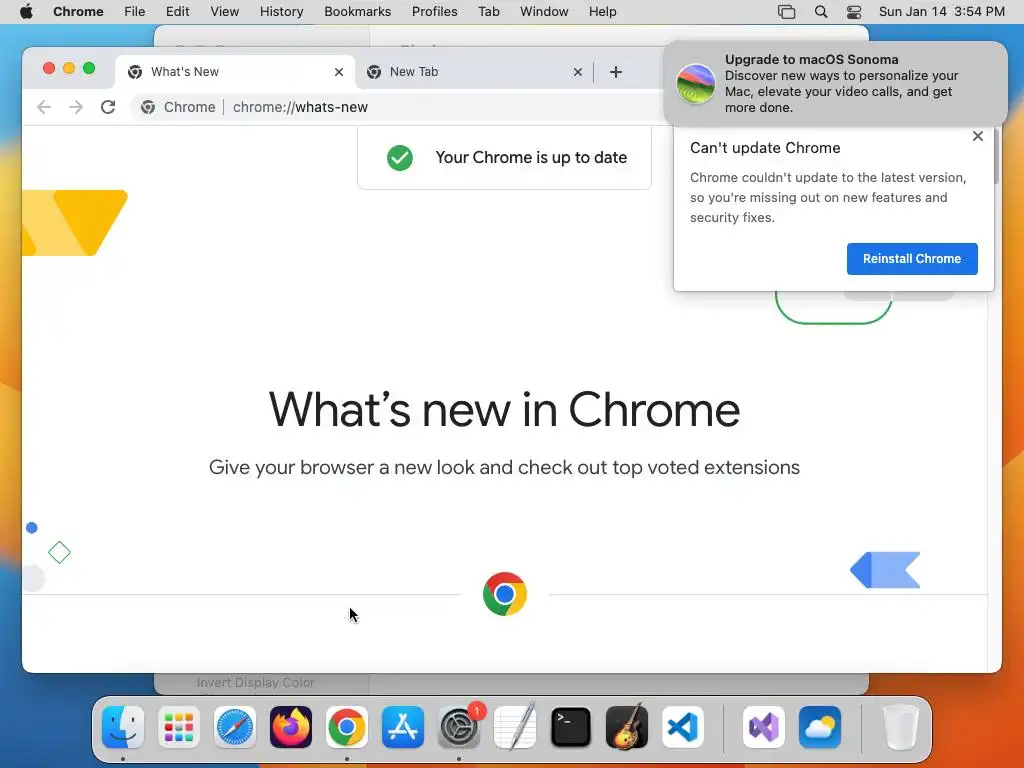Open the File menu
The image size is (1024, 768).
pyautogui.click(x=135, y=12)
